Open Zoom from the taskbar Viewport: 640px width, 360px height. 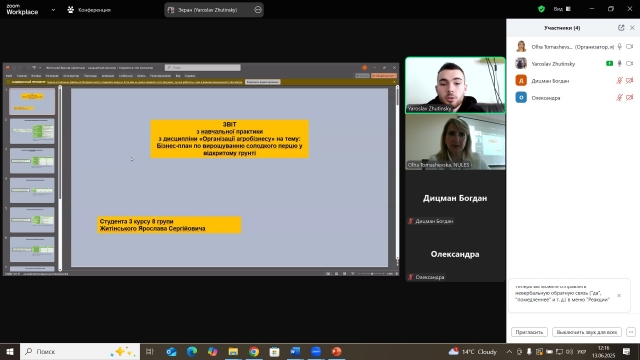pos(316,351)
